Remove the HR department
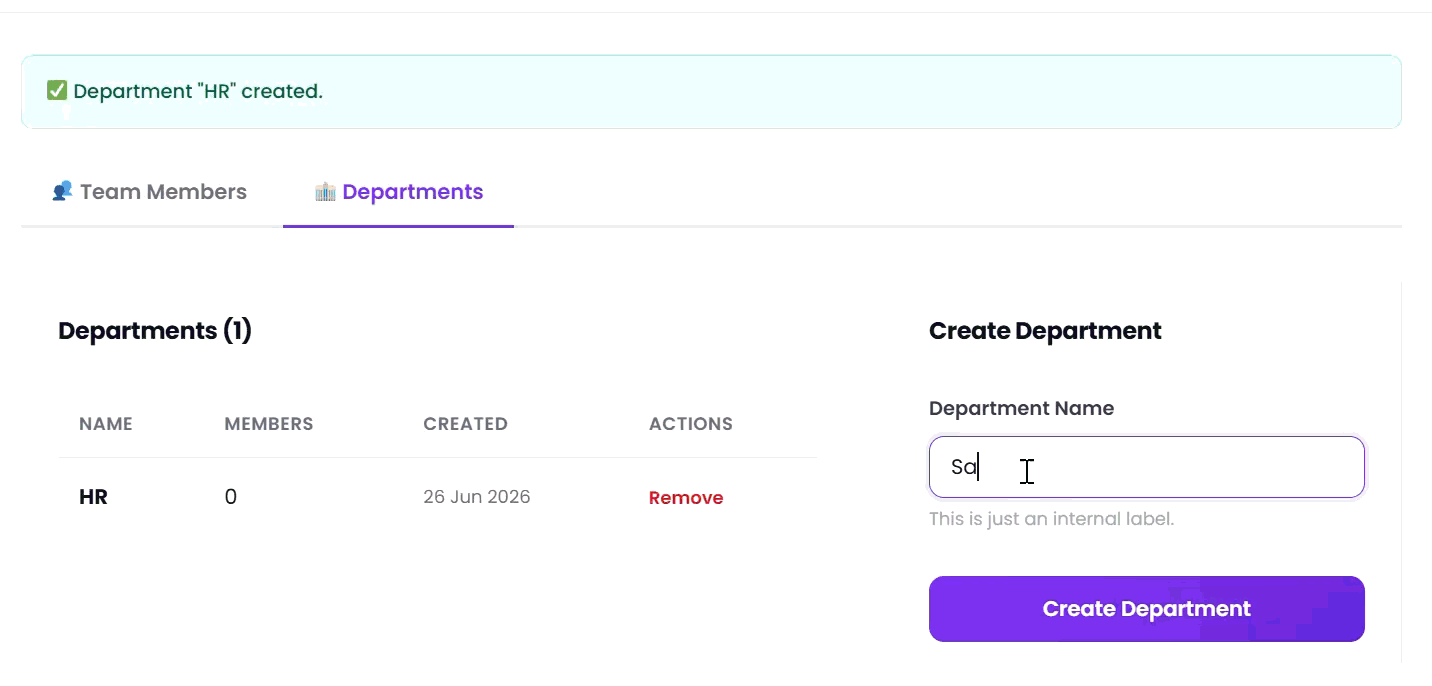This screenshot has width=1432, height=686. [686, 498]
